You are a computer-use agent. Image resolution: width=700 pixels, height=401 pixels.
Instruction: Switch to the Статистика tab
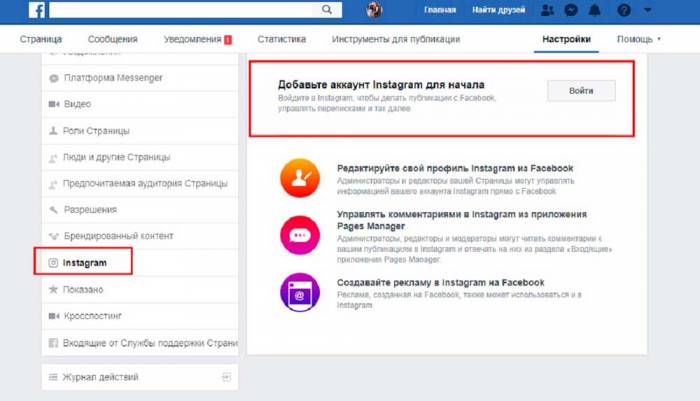pyautogui.click(x=281, y=40)
